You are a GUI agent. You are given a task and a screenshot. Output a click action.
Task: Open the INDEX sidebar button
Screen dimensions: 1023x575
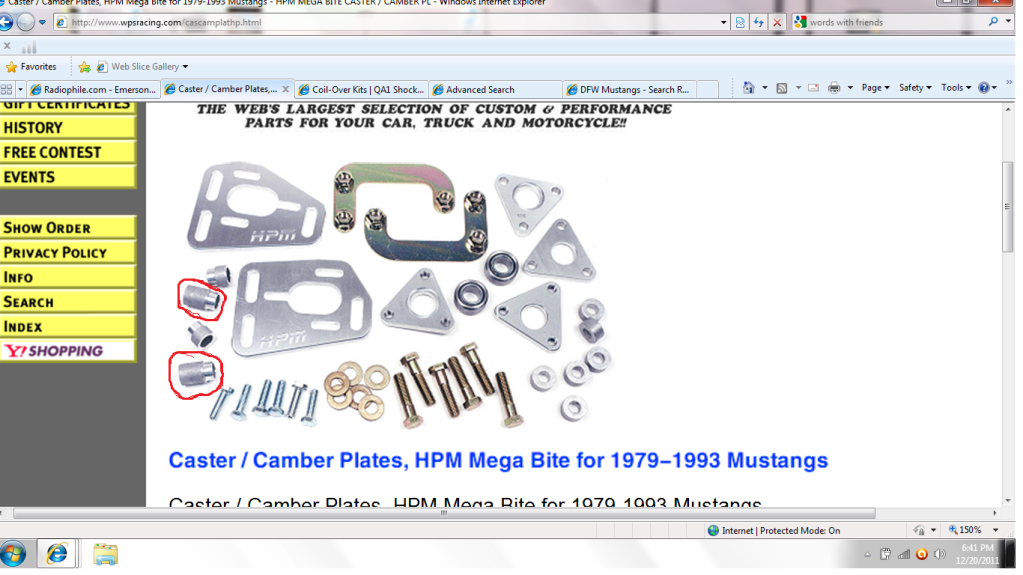click(x=68, y=326)
